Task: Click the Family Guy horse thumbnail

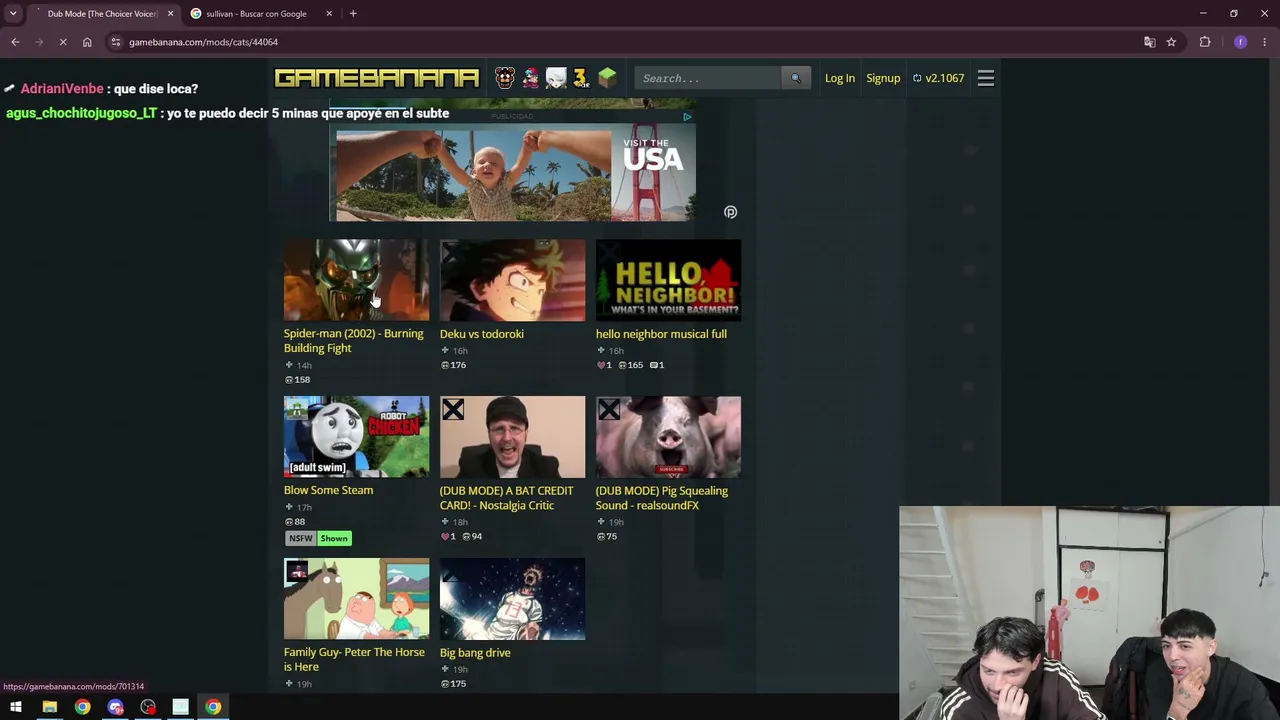Action: 356,599
